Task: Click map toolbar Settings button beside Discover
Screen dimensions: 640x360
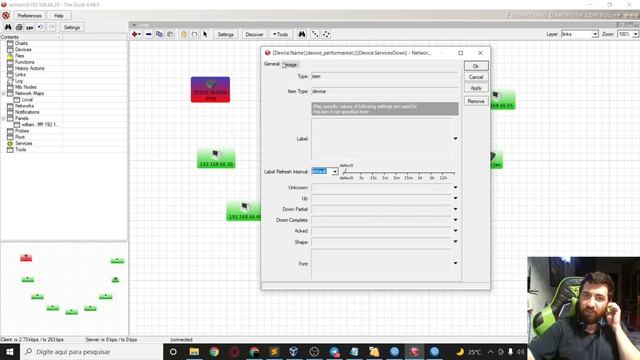Action: tap(226, 34)
